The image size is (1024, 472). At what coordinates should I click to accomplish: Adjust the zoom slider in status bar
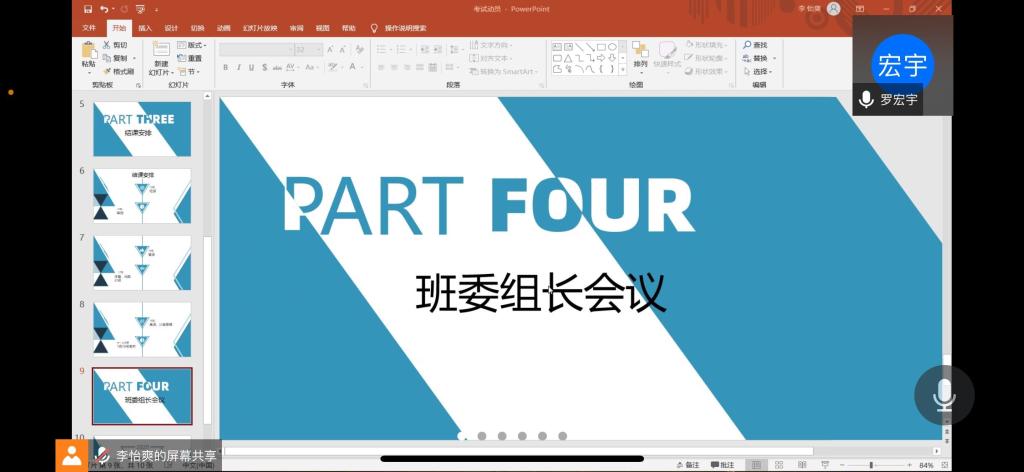click(x=871, y=465)
